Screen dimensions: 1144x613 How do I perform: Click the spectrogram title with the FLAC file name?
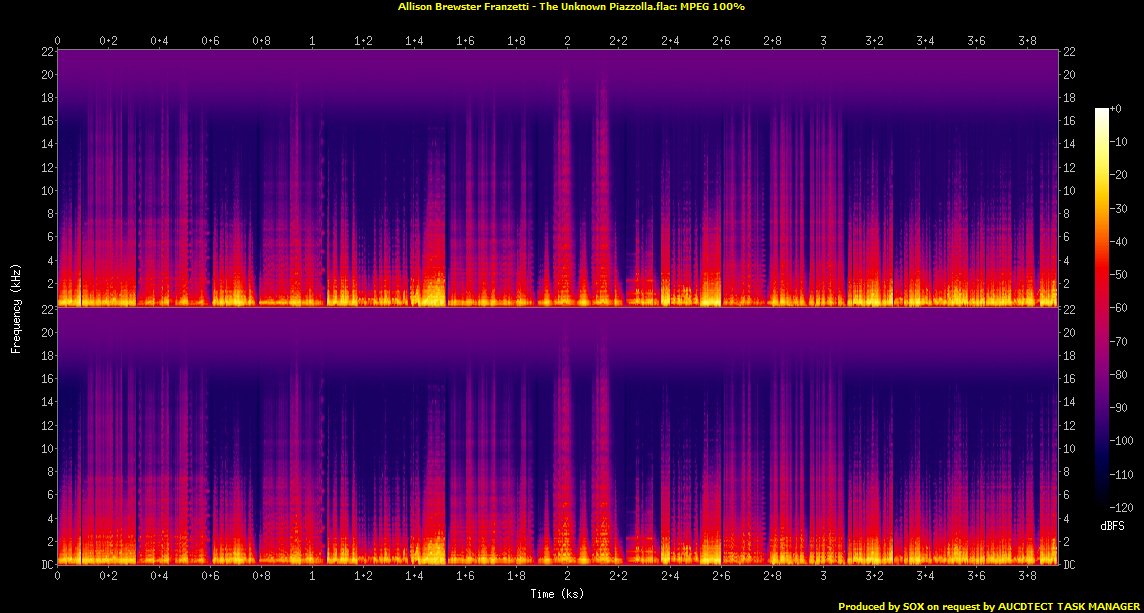click(571, 7)
